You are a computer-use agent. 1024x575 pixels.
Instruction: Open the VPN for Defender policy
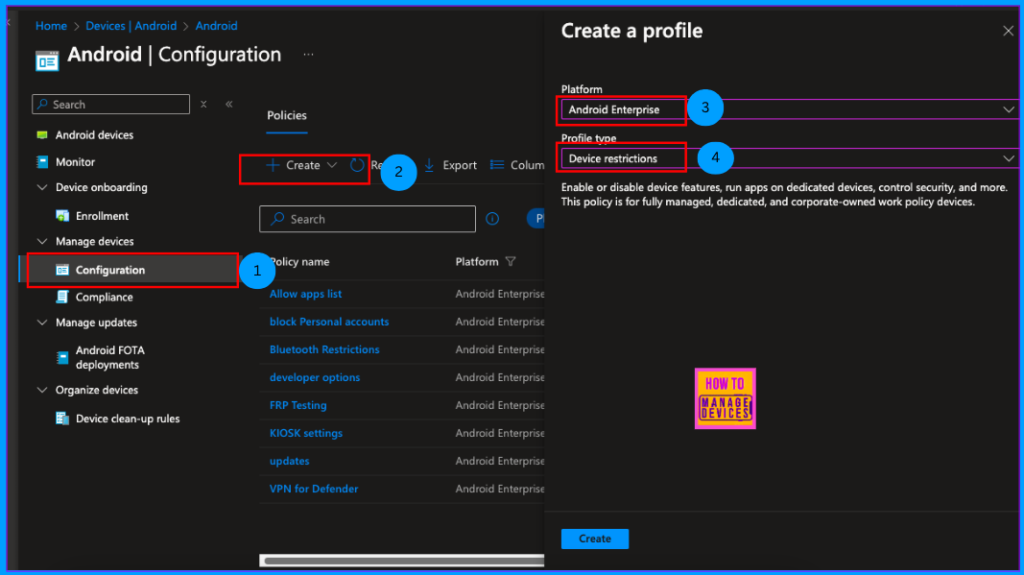(314, 489)
